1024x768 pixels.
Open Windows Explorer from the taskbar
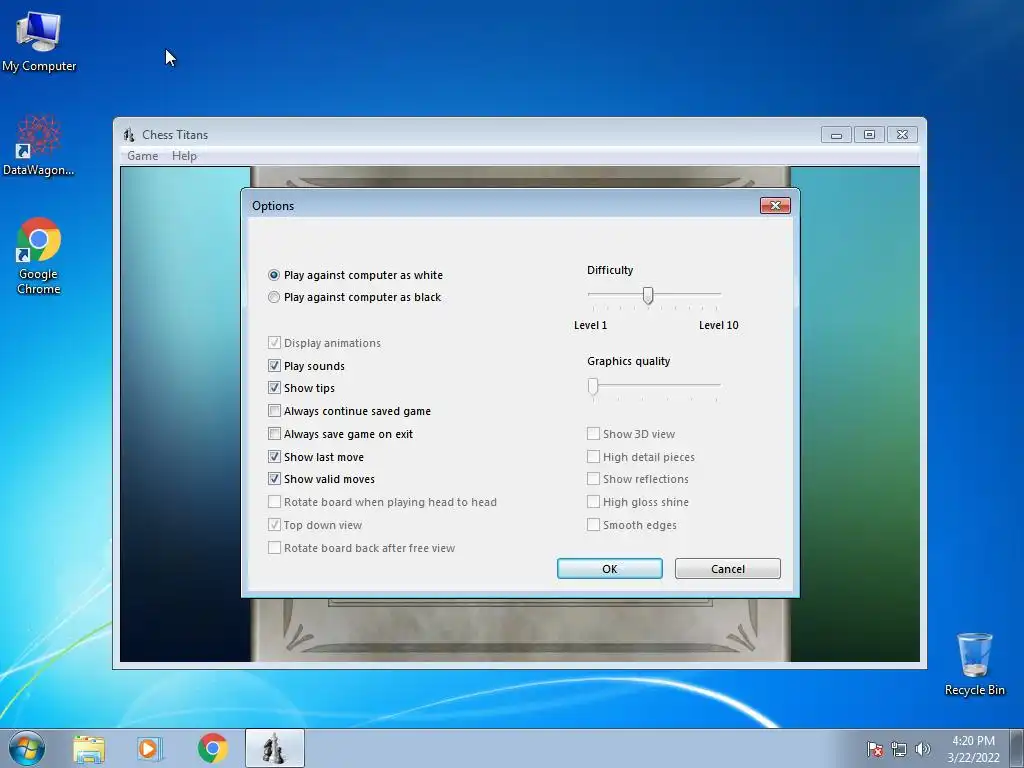coord(89,749)
